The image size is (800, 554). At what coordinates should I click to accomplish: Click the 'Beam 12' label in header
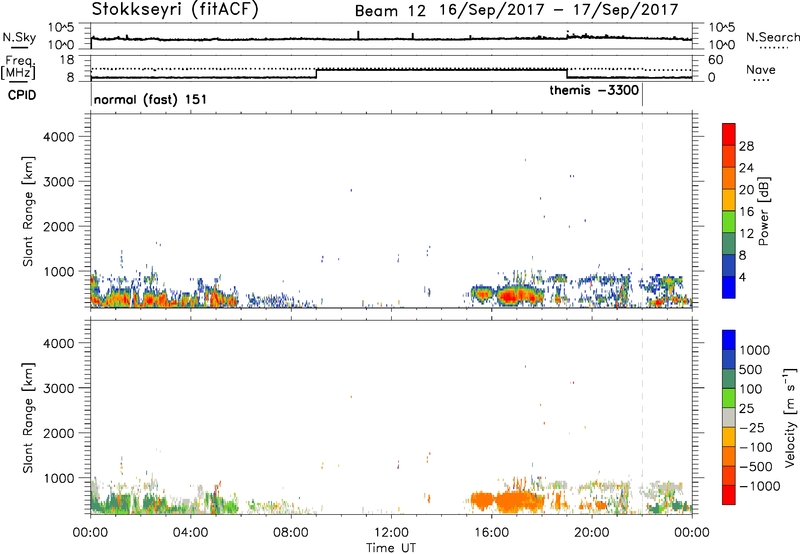[x=390, y=11]
